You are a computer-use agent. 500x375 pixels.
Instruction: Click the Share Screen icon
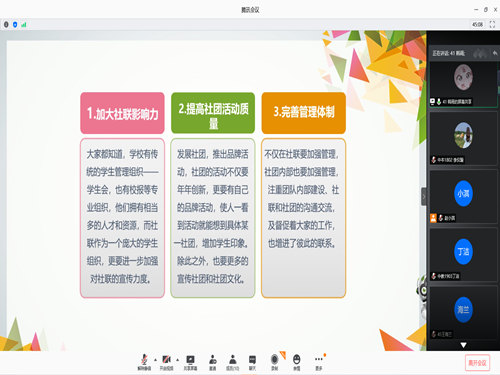190,362
